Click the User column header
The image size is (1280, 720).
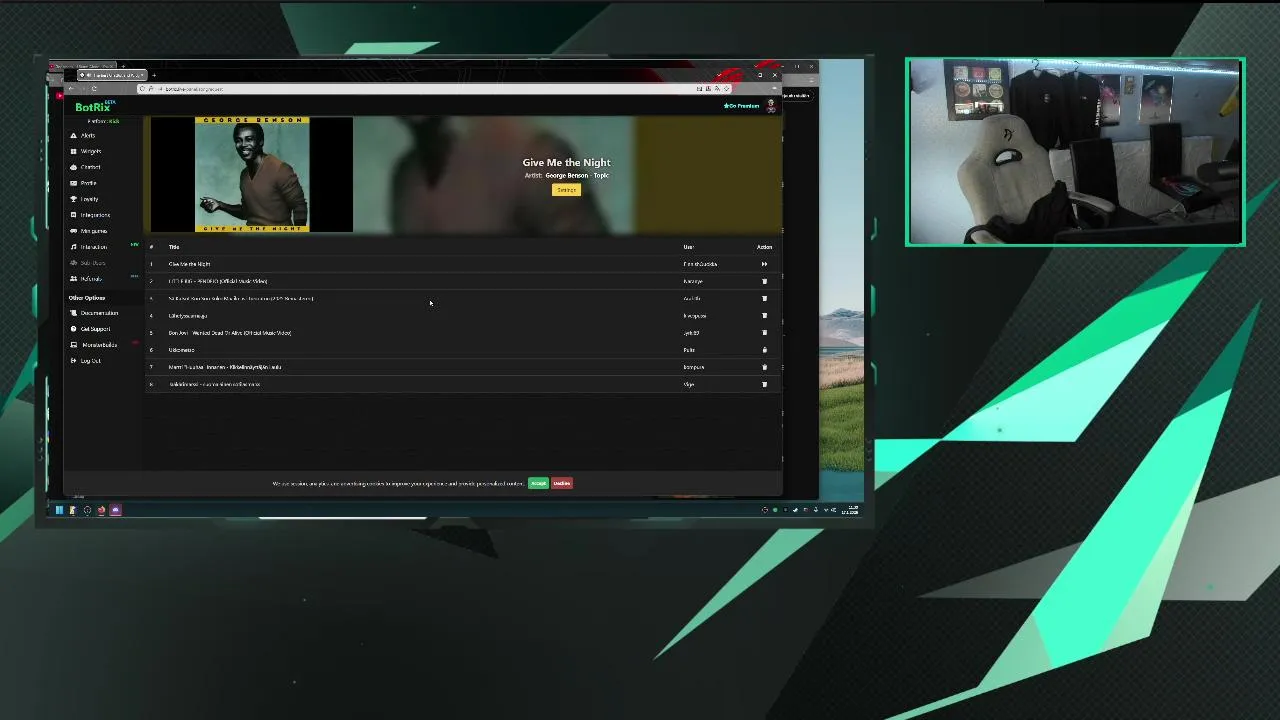click(688, 247)
